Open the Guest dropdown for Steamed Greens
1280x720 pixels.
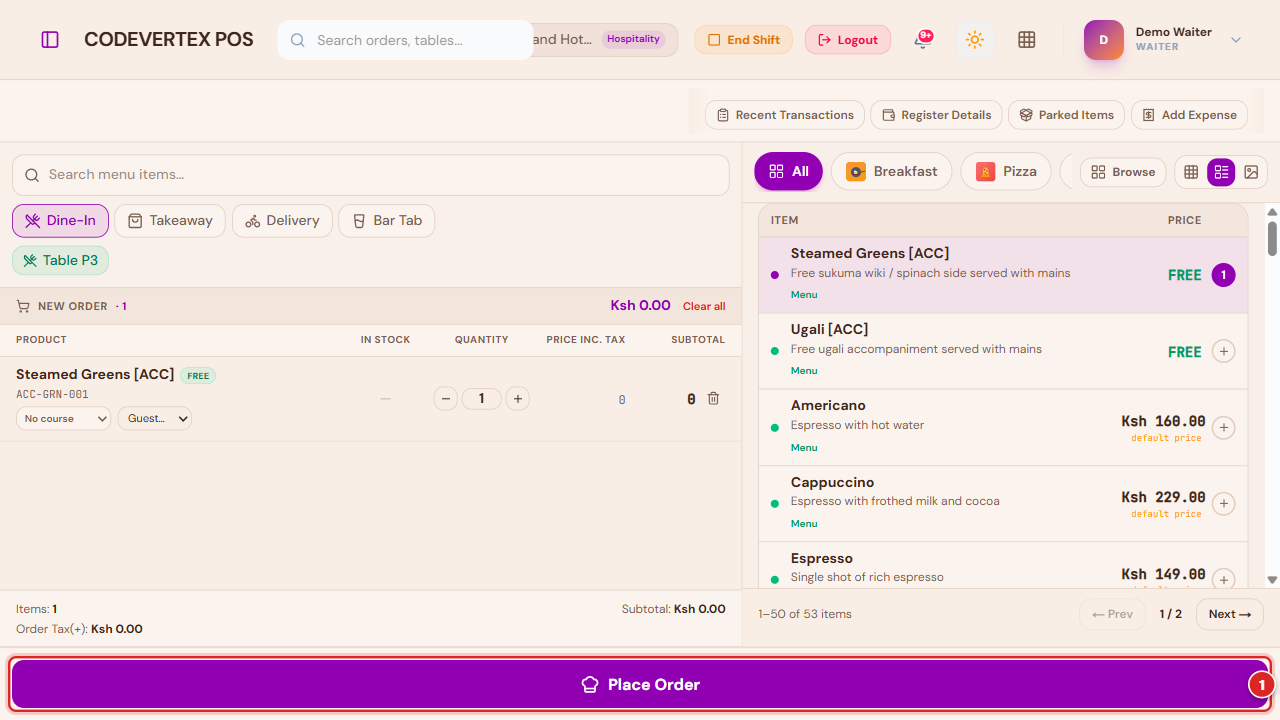[x=154, y=419]
